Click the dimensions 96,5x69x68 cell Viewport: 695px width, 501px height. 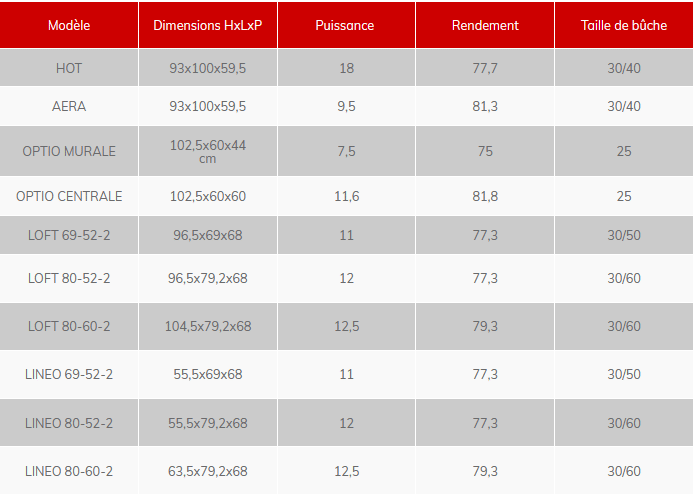tap(208, 235)
